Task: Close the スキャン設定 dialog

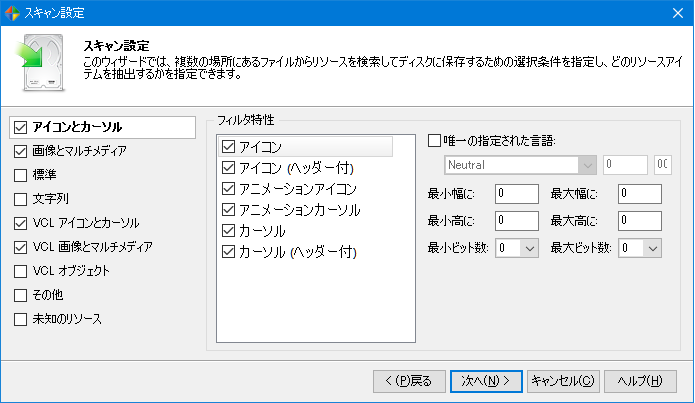Action: click(x=678, y=13)
